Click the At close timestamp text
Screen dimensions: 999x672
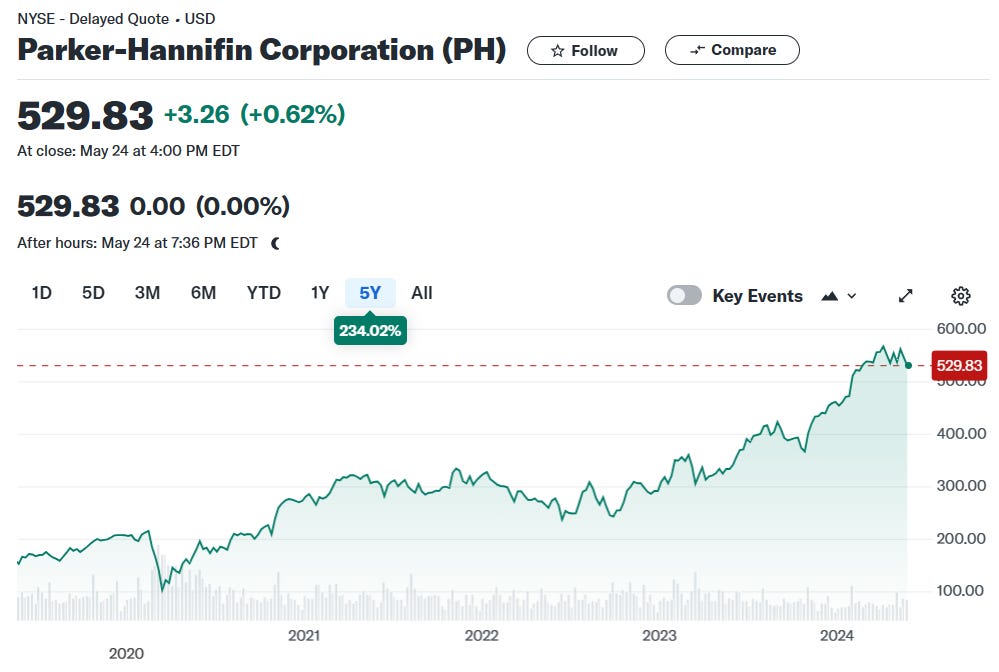[128, 151]
